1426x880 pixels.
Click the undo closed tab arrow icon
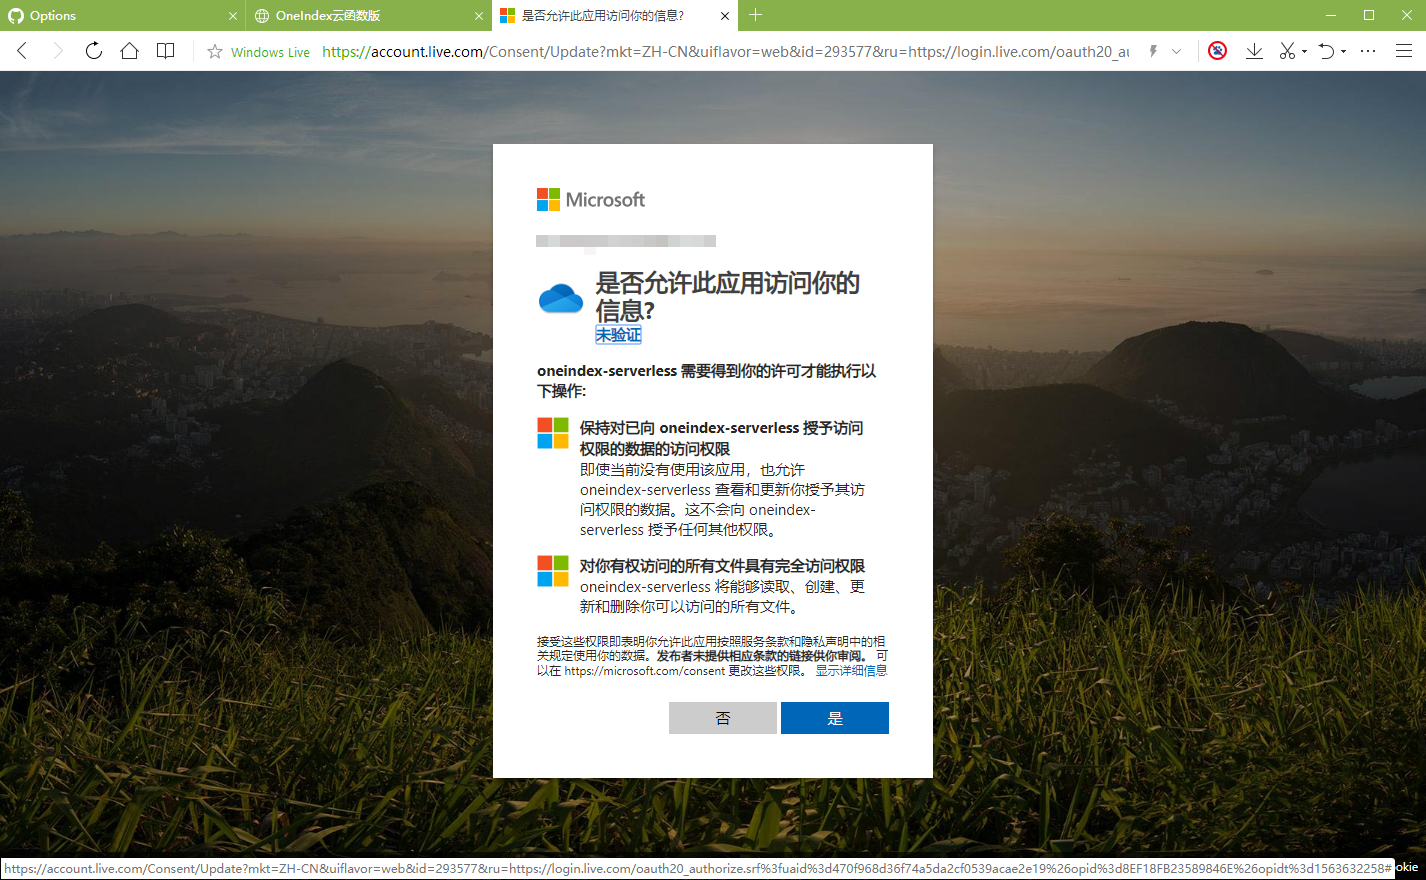click(1325, 50)
